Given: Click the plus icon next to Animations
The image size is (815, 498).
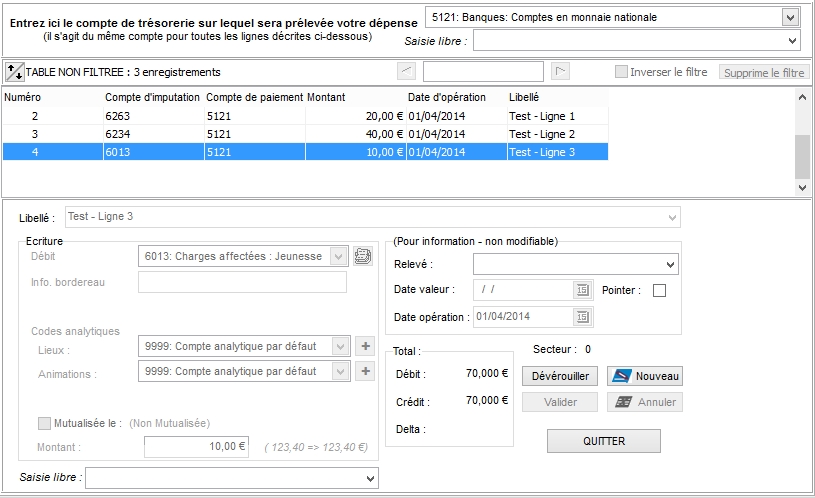Looking at the screenshot, I should (364, 372).
